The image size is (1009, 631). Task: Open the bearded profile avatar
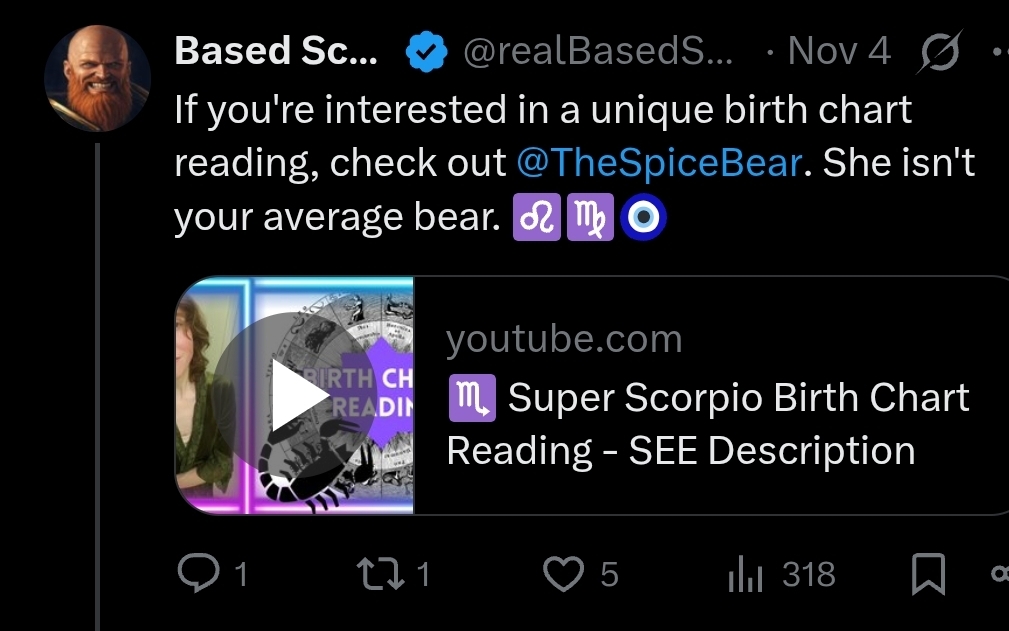click(x=98, y=78)
